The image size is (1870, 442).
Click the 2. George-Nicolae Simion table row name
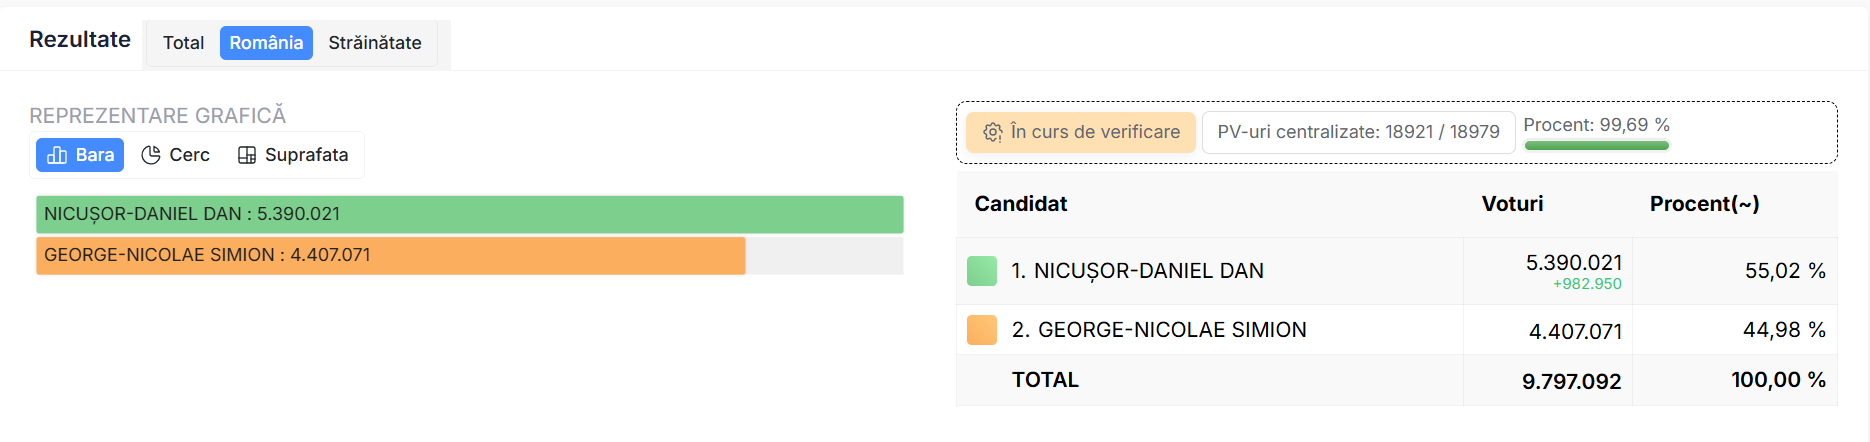(x=1159, y=330)
